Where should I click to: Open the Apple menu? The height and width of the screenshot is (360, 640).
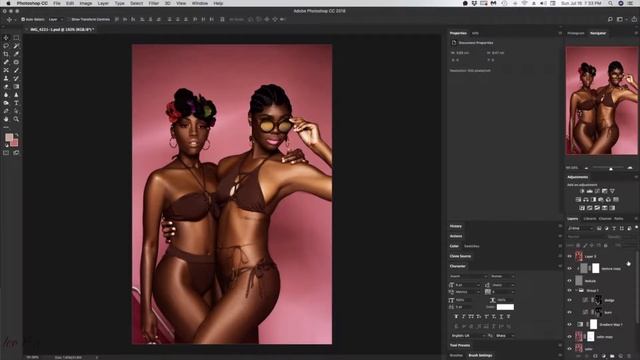pyautogui.click(x=8, y=3)
